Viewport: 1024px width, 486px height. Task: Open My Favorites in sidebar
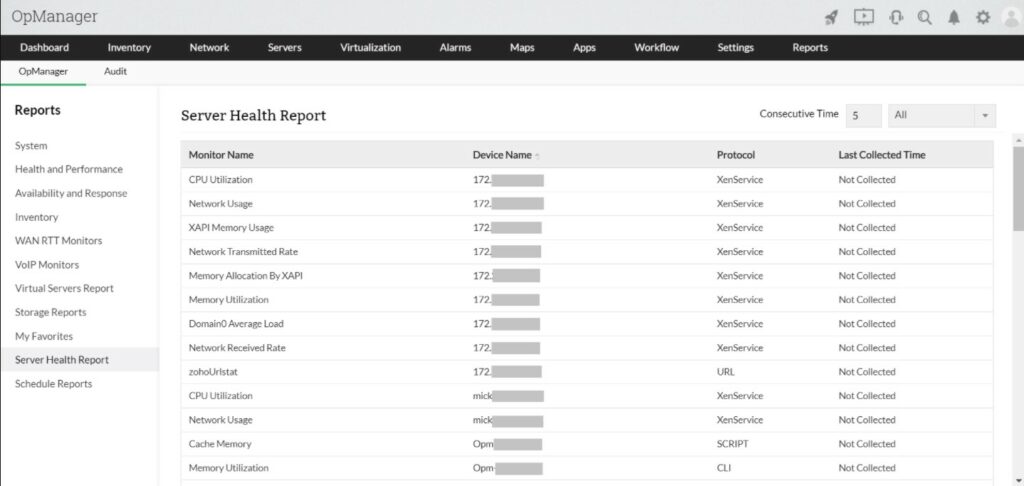coord(44,336)
